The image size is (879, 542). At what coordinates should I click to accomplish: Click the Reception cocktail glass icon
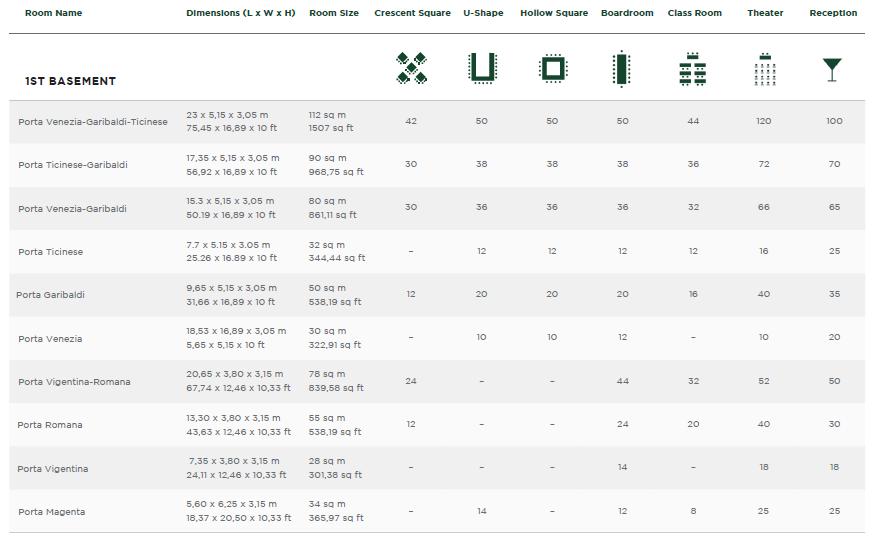[832, 69]
